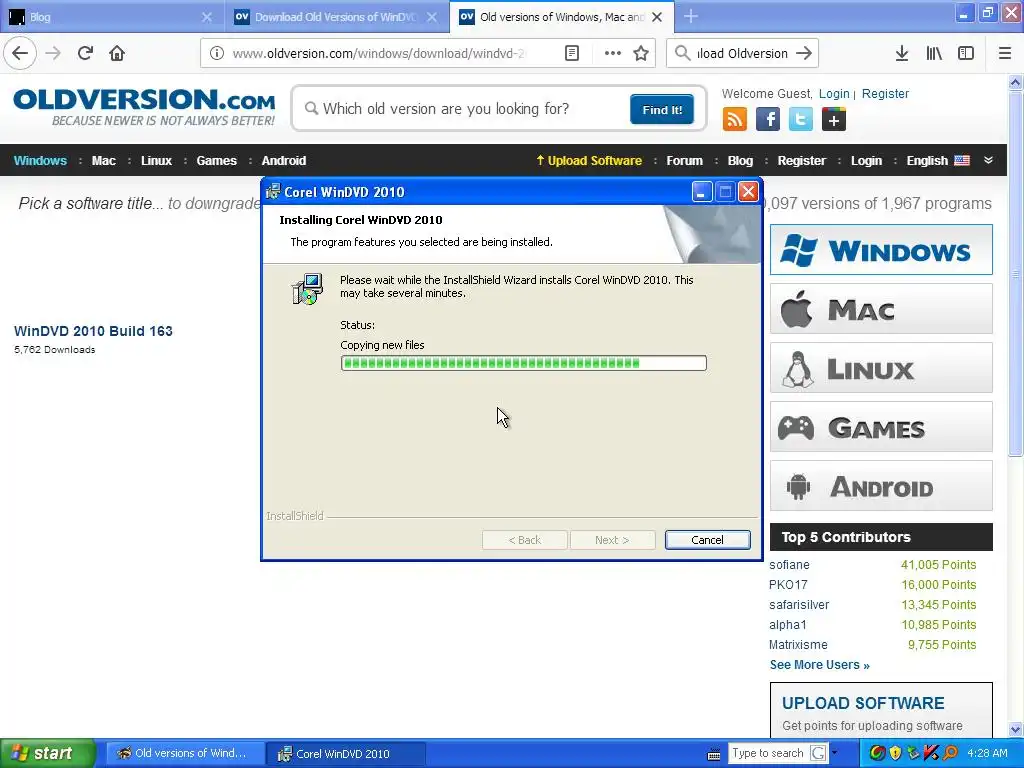Switch to Old versions of Wind... taskbar button

(185, 754)
